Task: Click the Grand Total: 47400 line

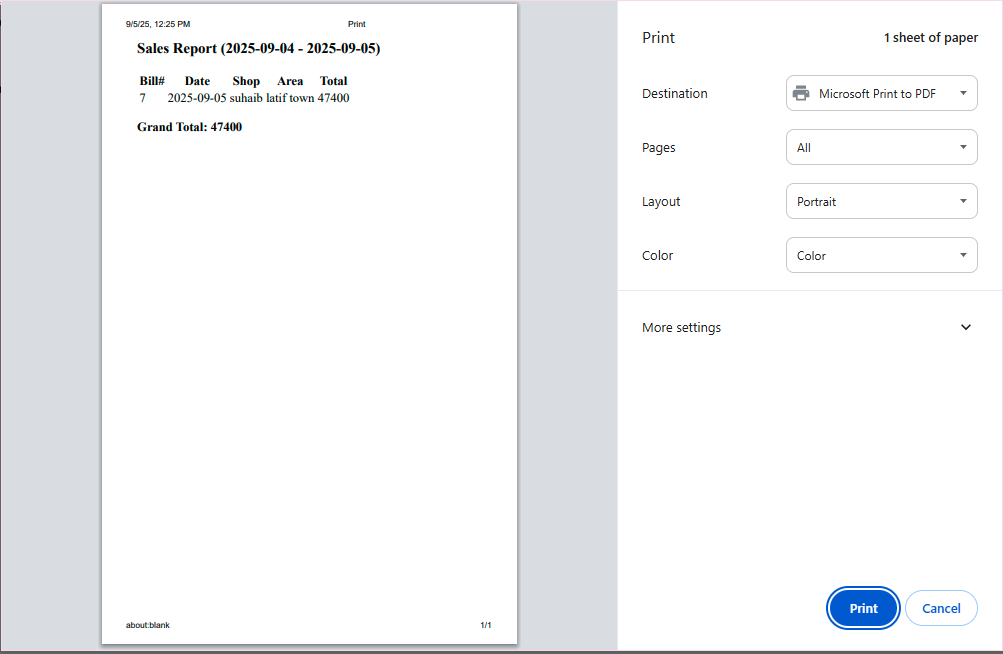Action: tap(189, 127)
